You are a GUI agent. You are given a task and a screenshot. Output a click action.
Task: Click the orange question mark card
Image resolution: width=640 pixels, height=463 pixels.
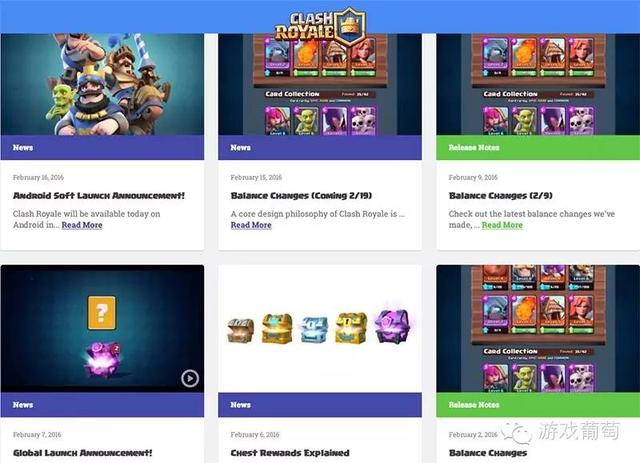pyautogui.click(x=102, y=313)
